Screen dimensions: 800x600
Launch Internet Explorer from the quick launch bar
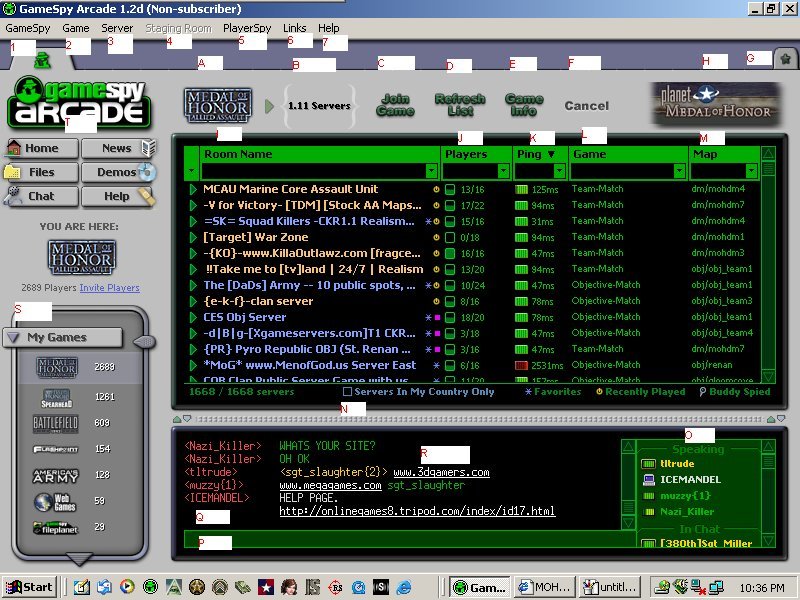[x=404, y=587]
